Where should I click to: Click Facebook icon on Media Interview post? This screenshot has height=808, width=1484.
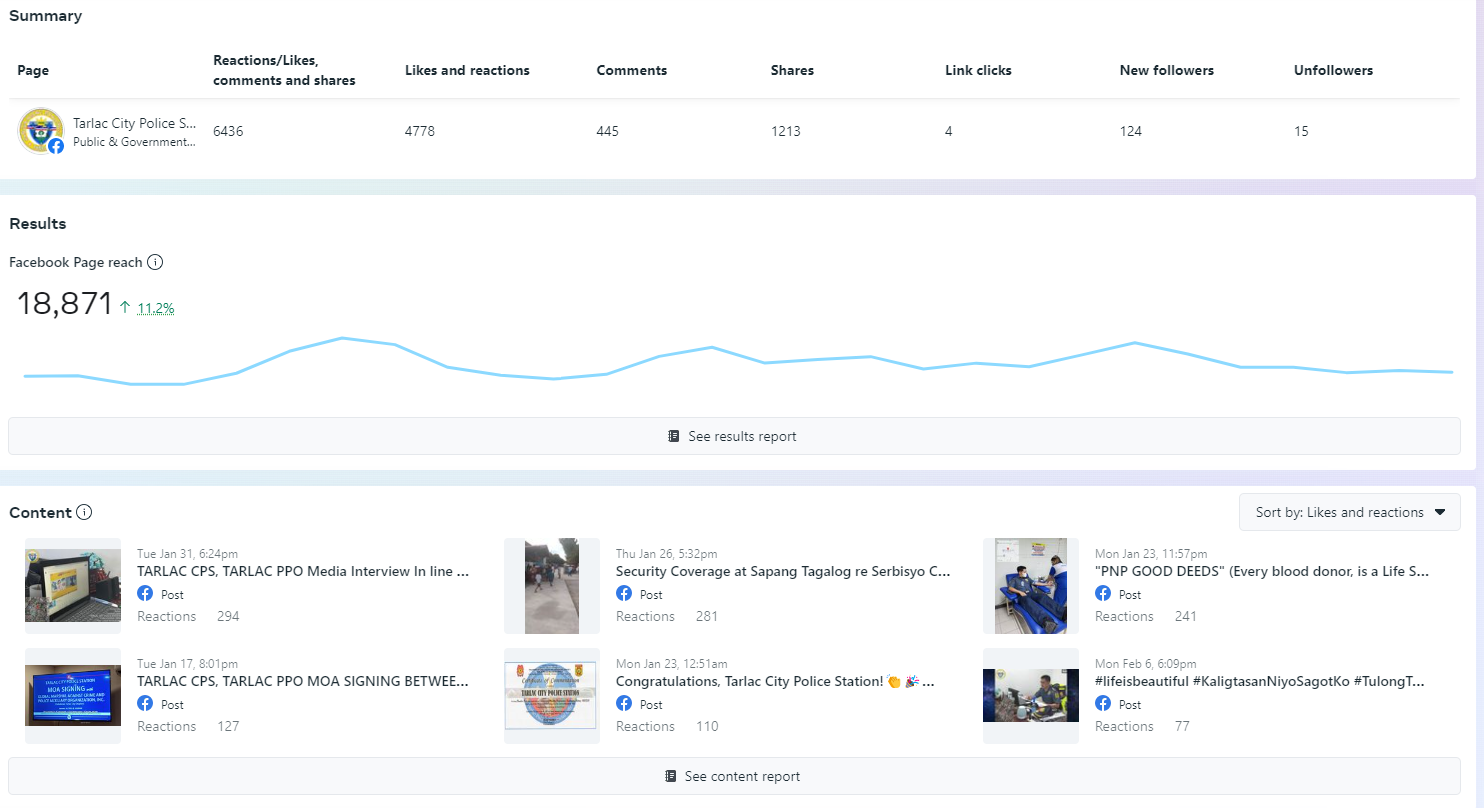pyautogui.click(x=145, y=593)
